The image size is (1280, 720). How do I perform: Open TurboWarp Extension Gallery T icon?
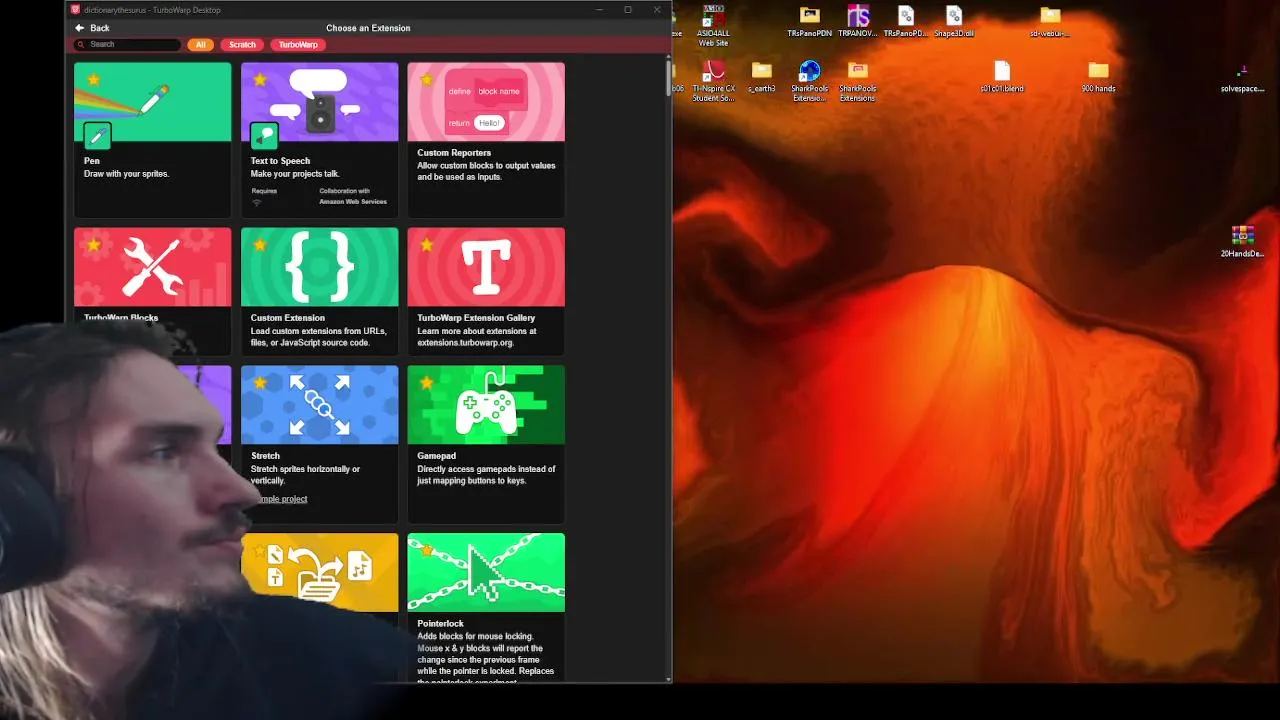pos(486,267)
